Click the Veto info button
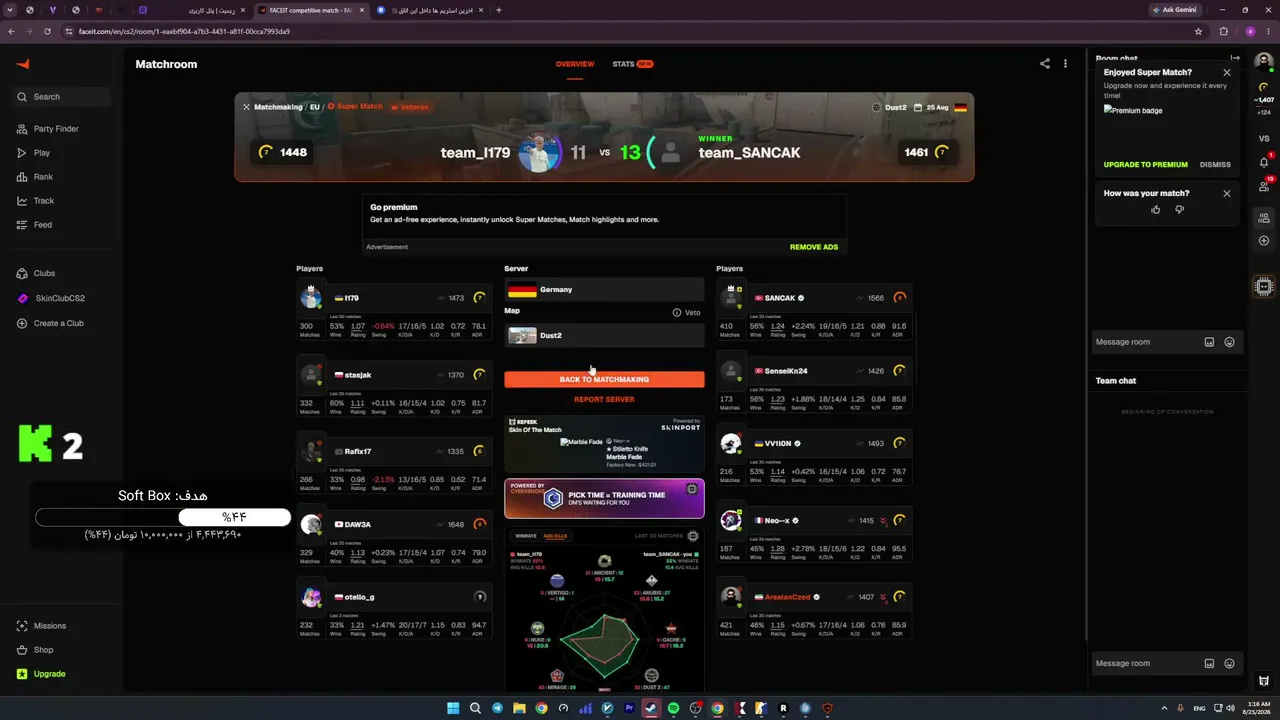This screenshot has height=720, width=1280. tap(686, 312)
